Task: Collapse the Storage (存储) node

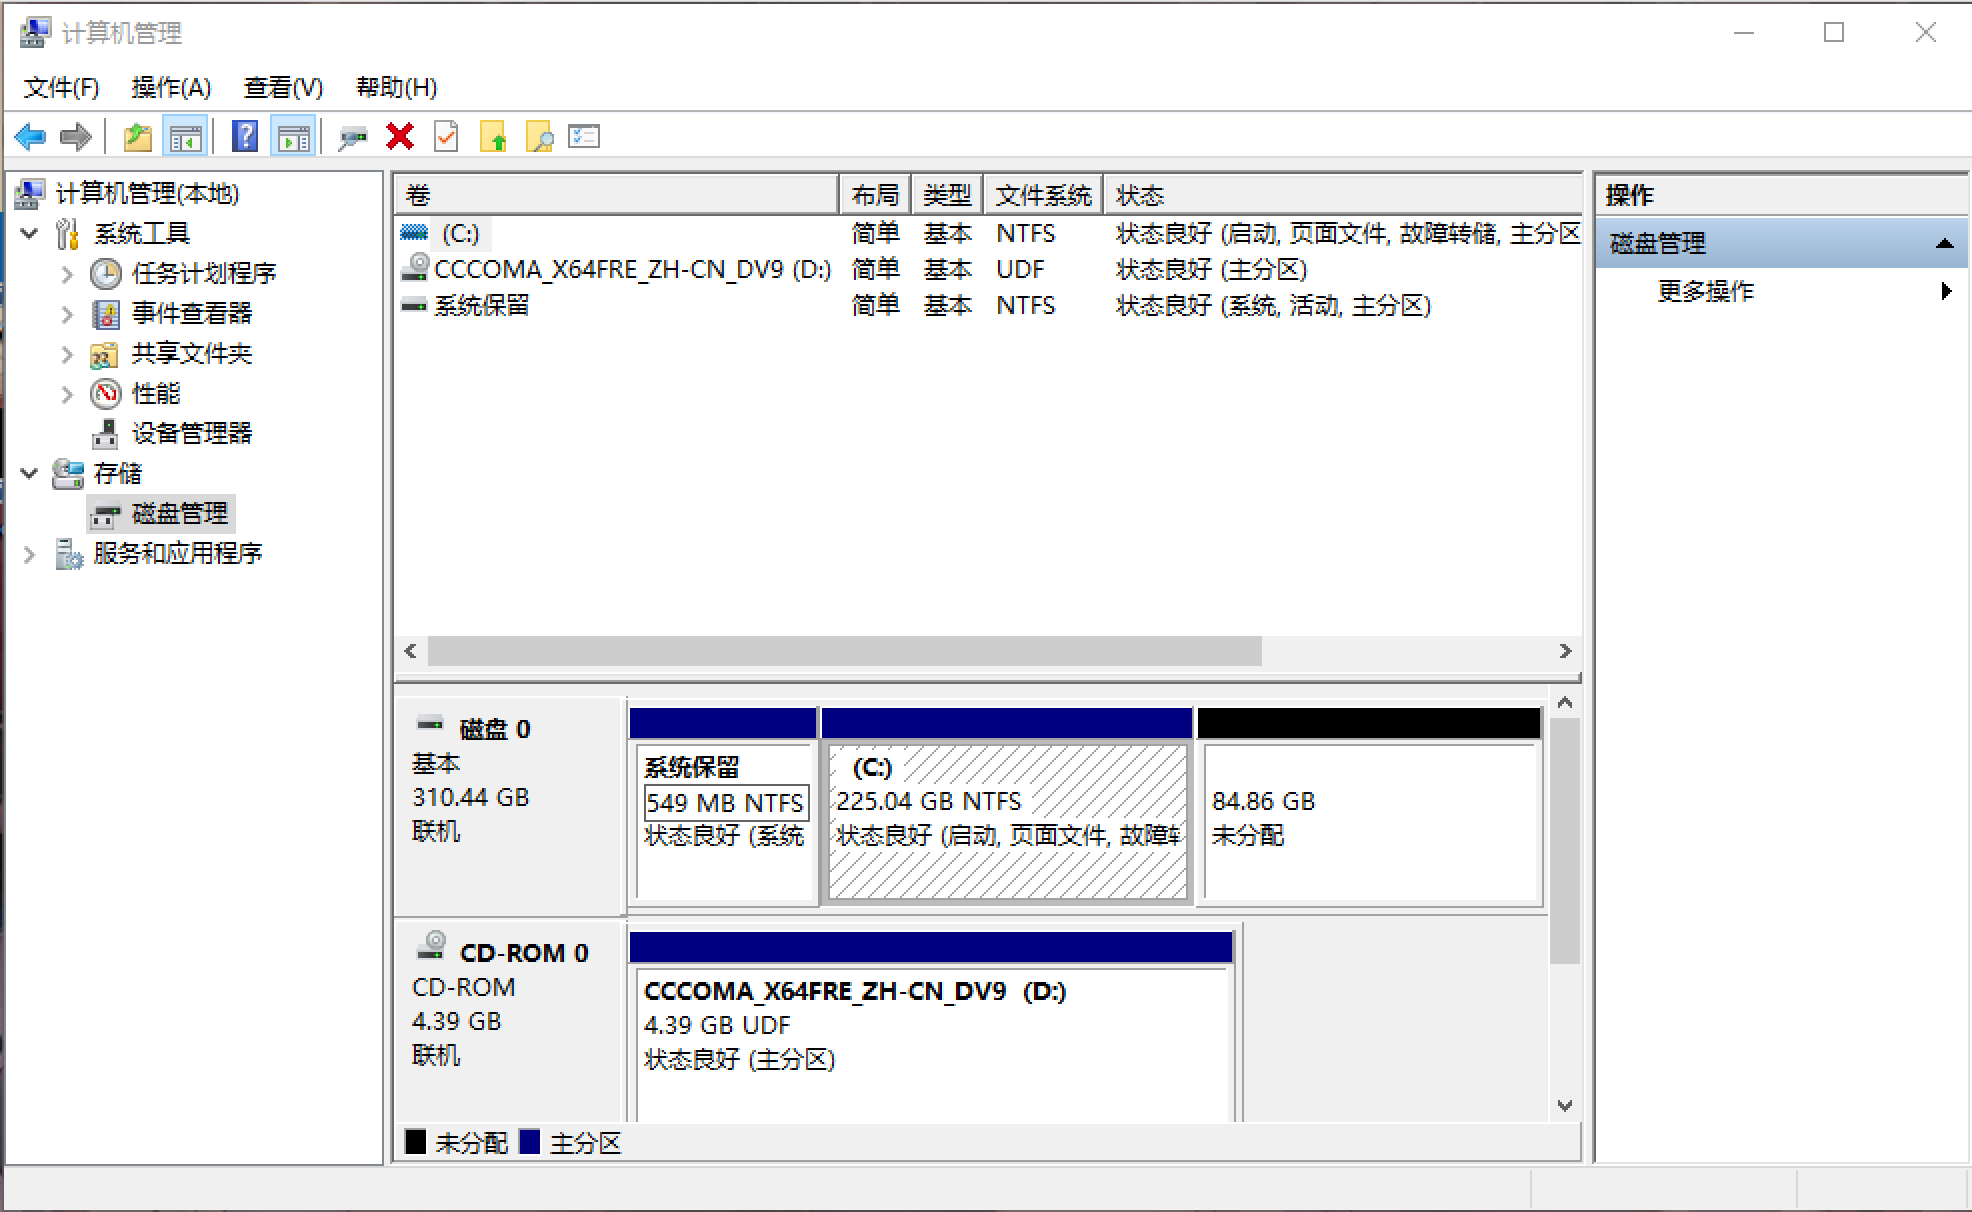Action: [30, 473]
